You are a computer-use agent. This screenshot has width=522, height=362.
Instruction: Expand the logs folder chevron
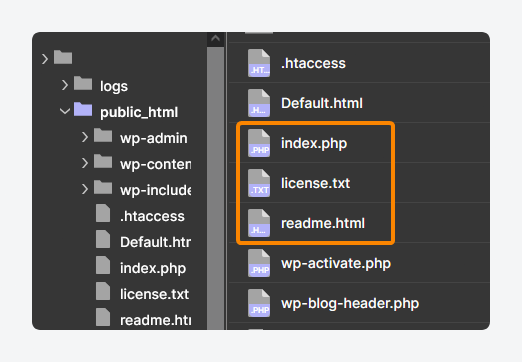(x=65, y=85)
